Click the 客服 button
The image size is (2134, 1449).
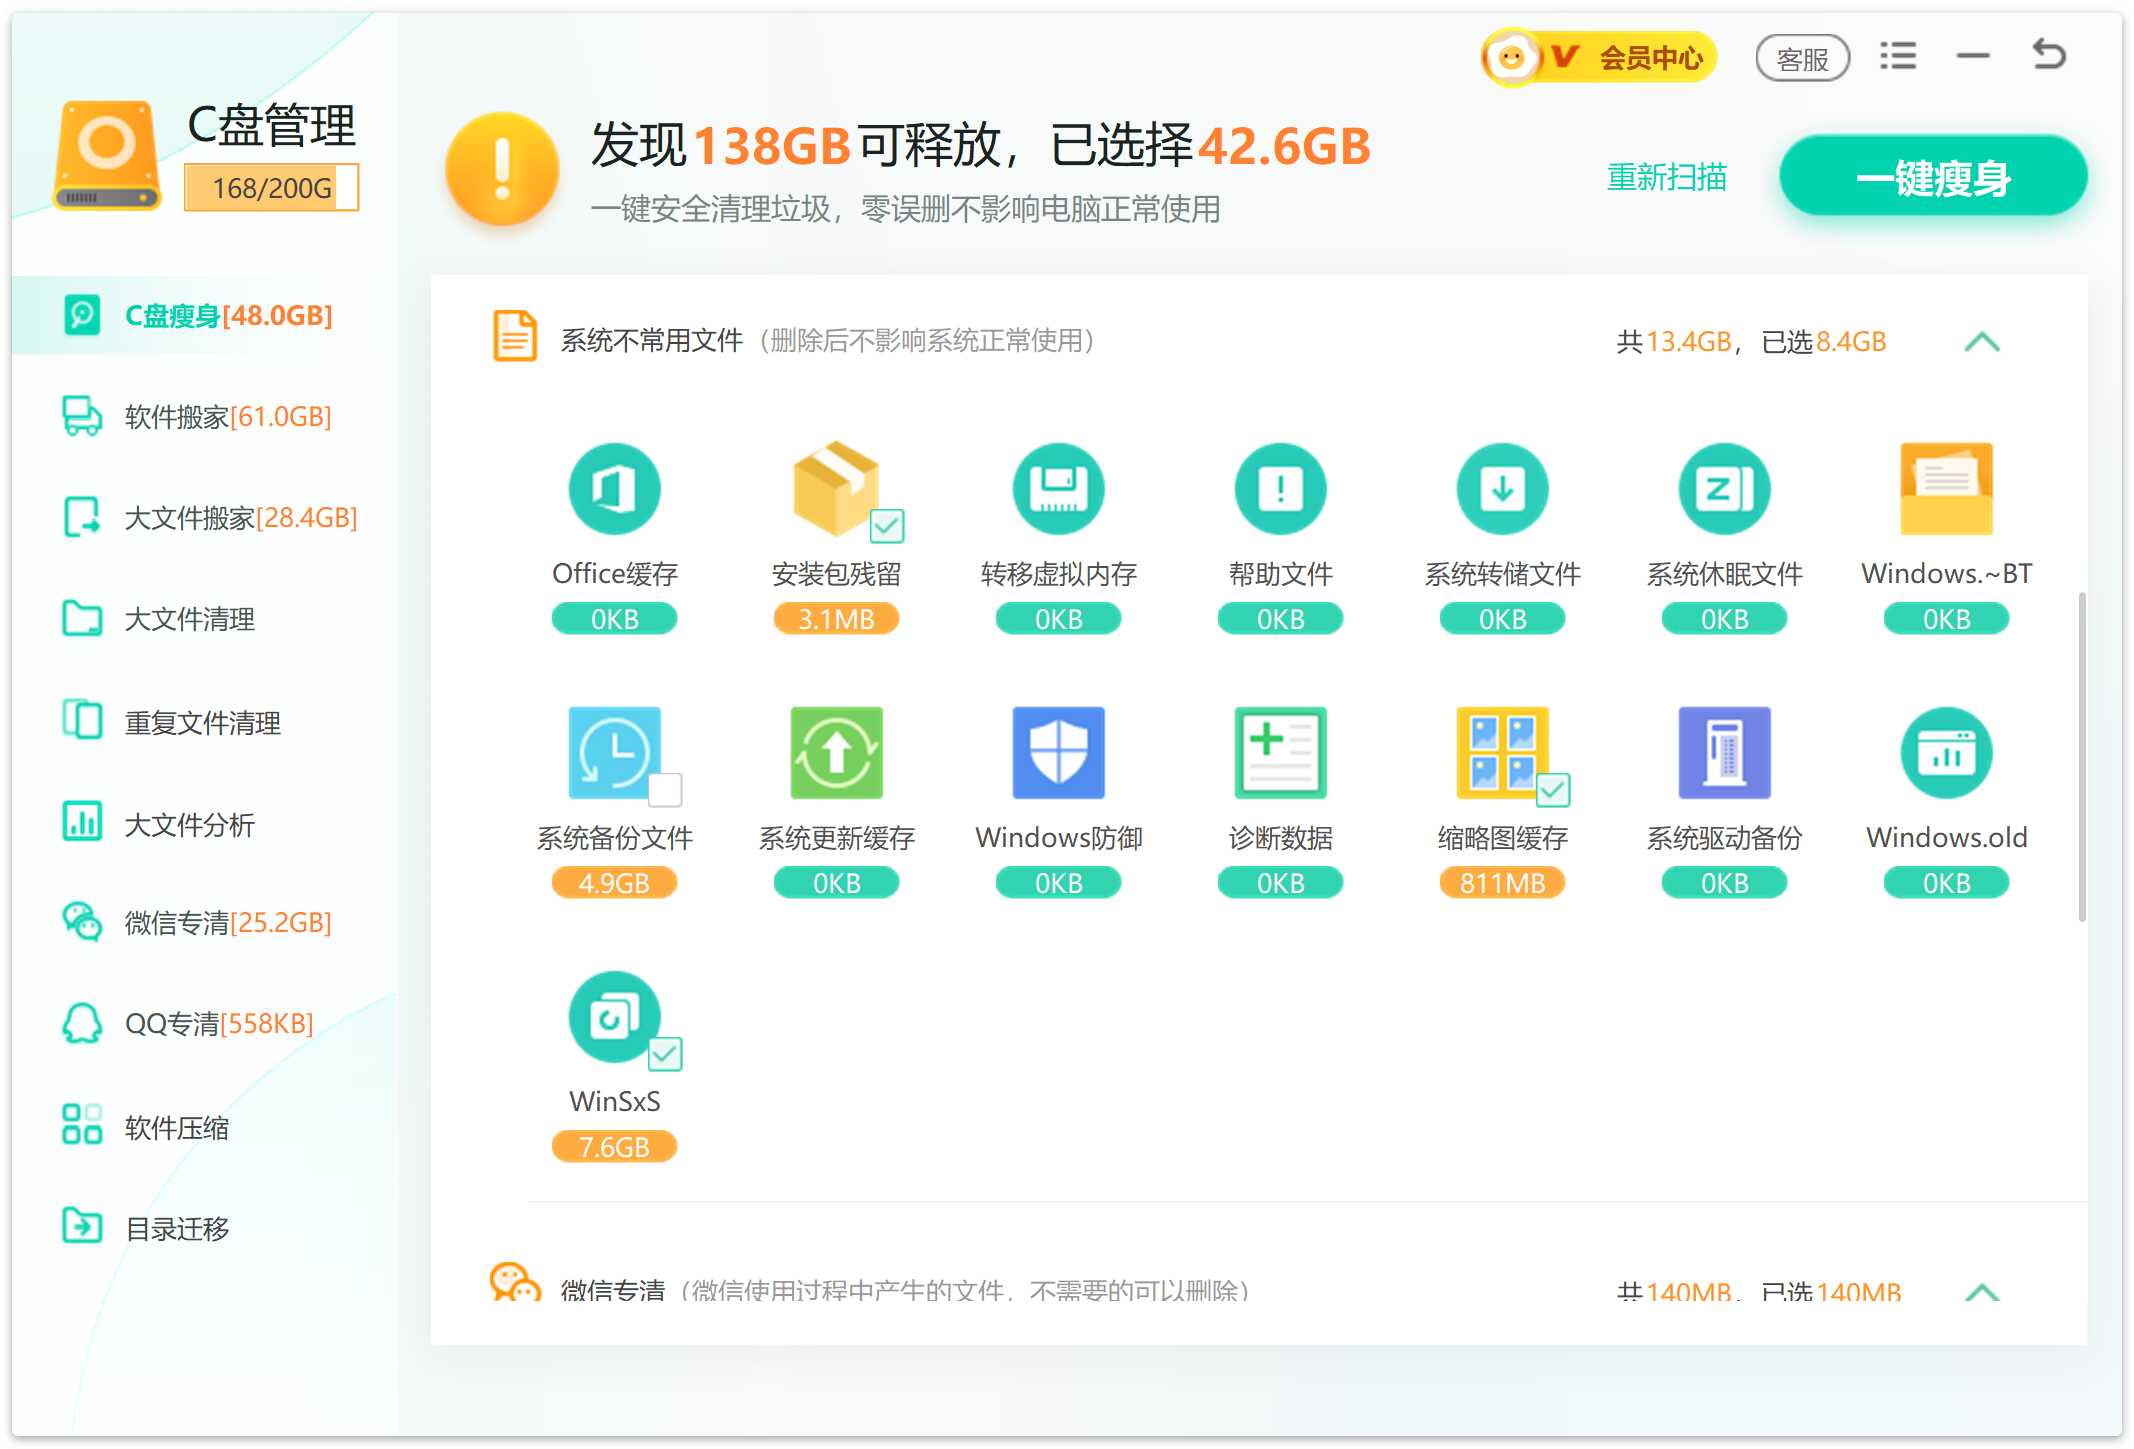(1802, 59)
